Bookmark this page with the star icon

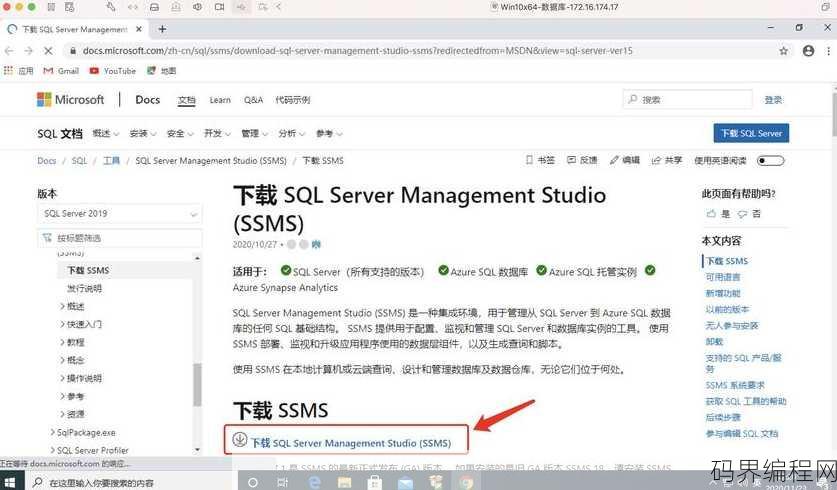point(783,51)
